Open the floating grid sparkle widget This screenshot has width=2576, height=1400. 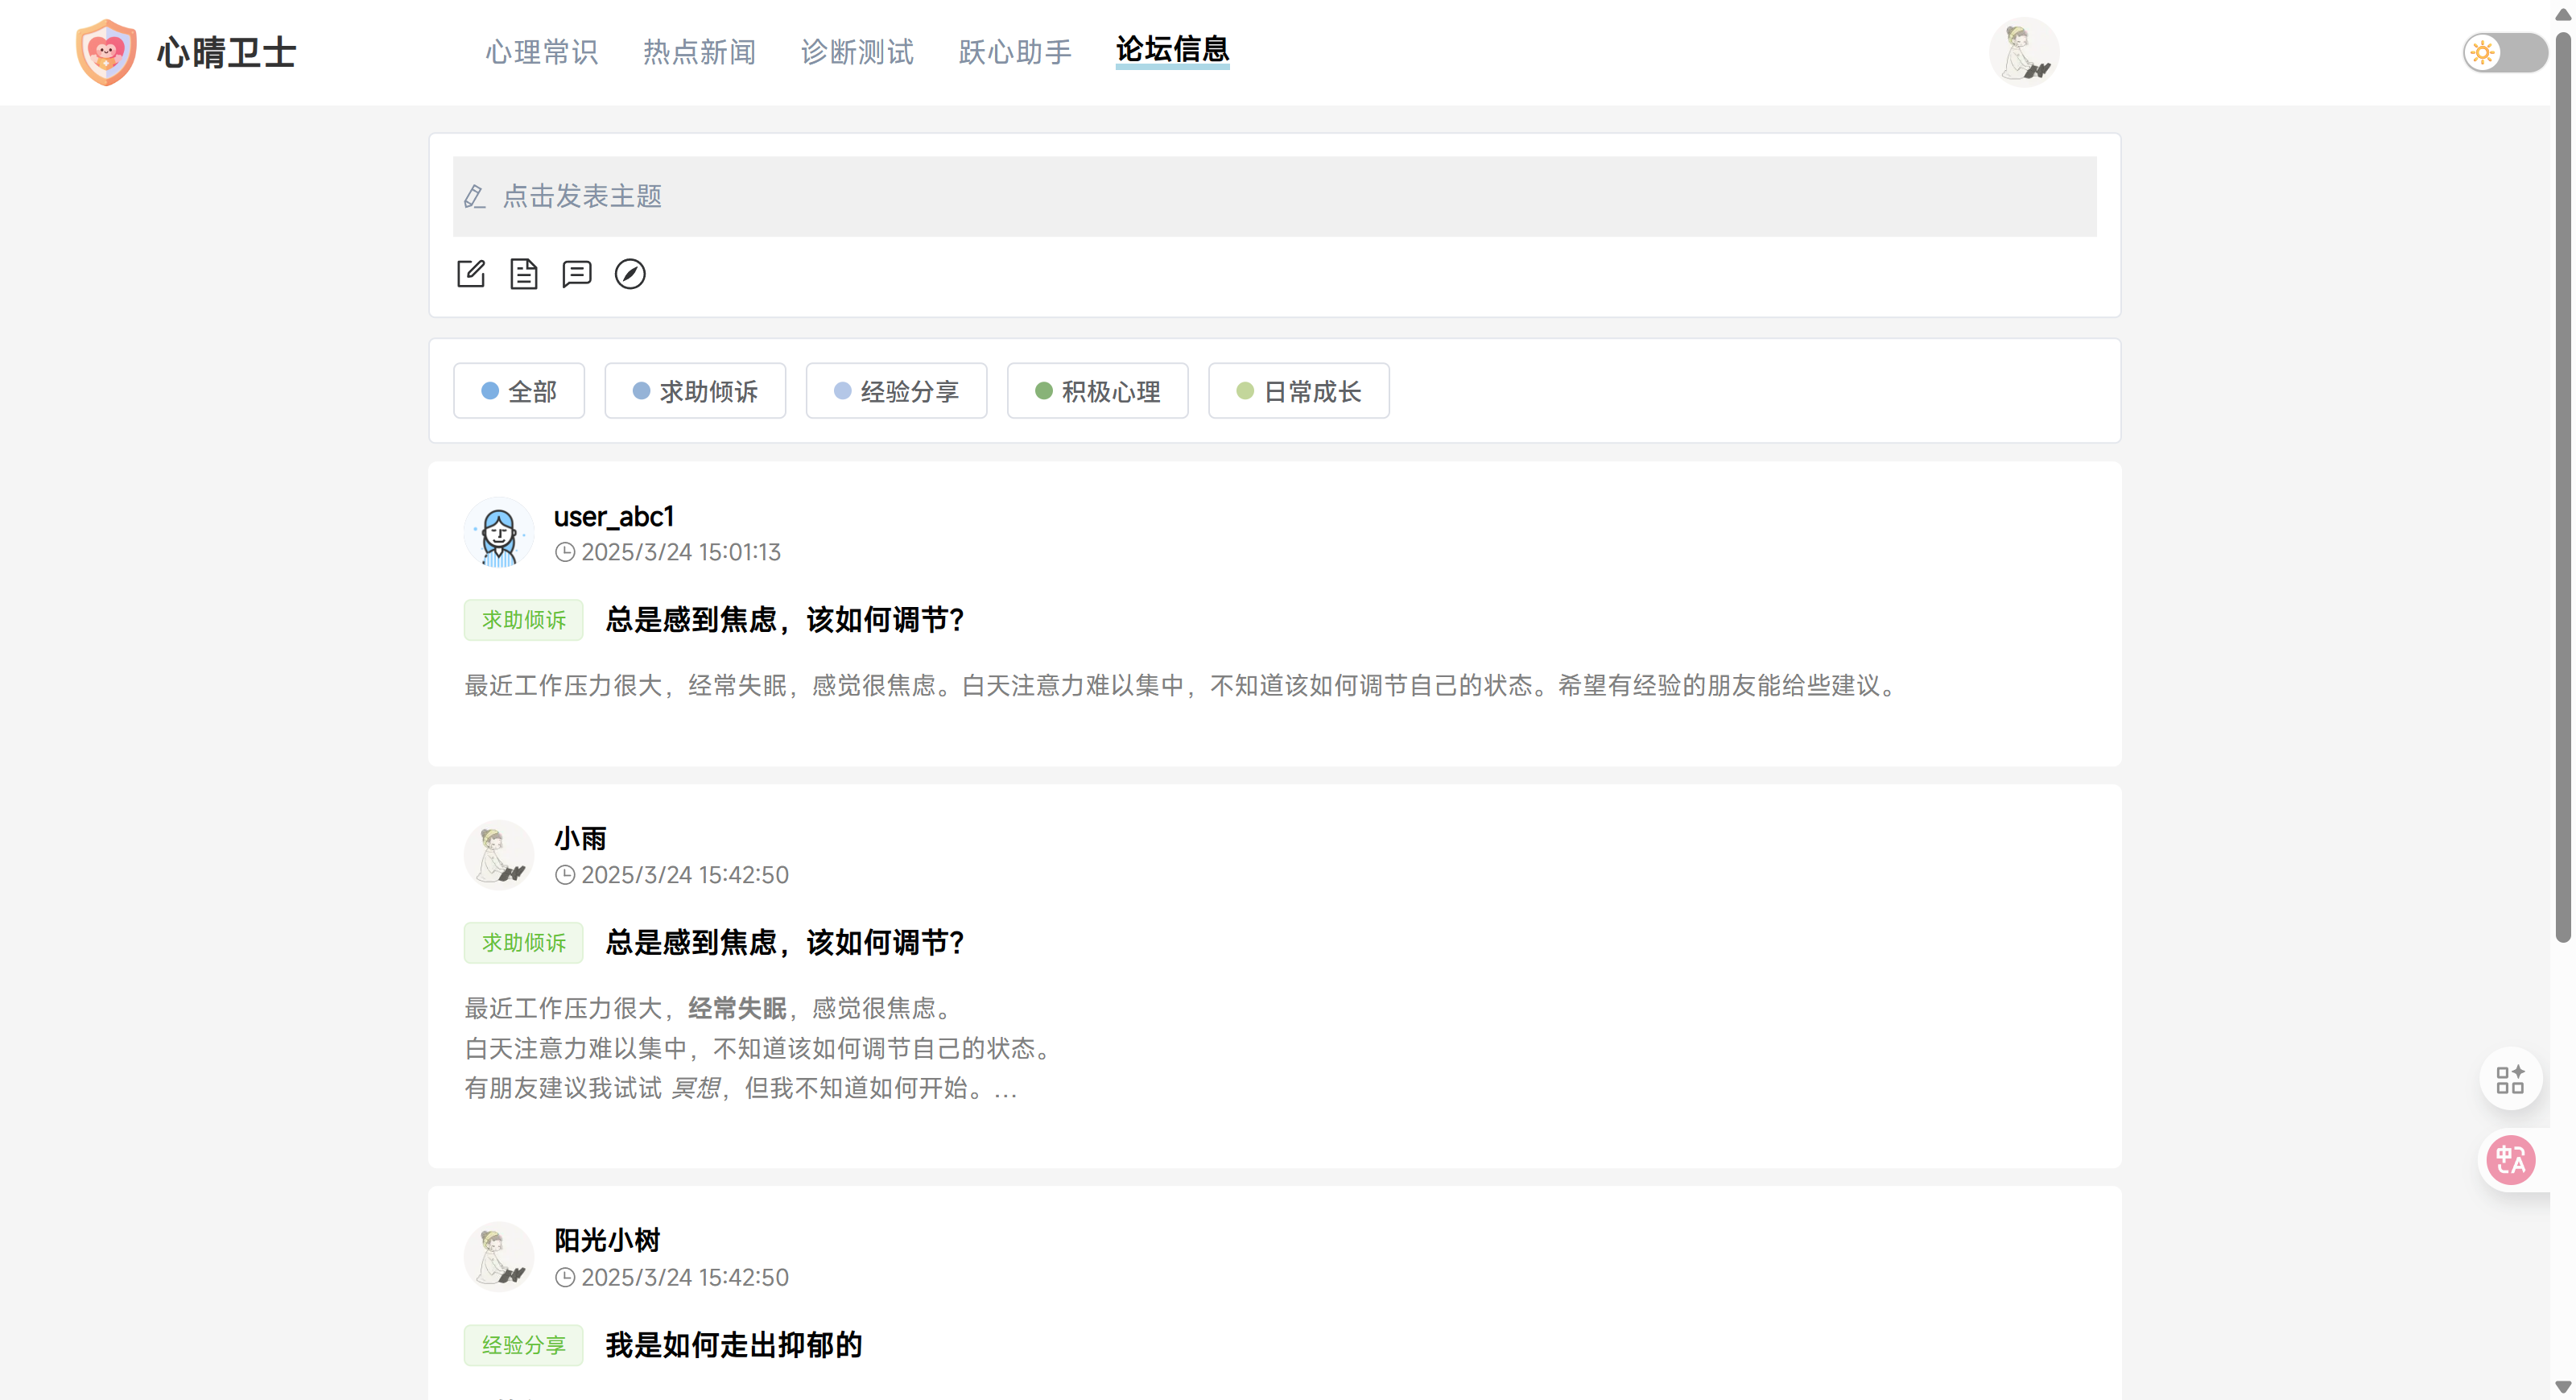(2510, 1080)
